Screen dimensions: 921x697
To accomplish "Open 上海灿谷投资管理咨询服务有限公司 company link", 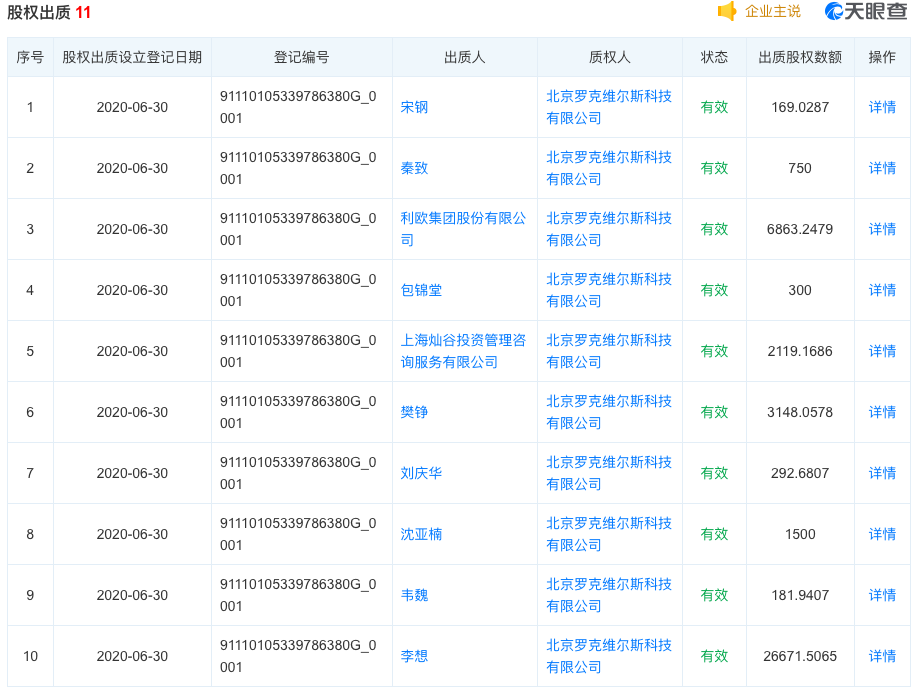I will [x=463, y=351].
